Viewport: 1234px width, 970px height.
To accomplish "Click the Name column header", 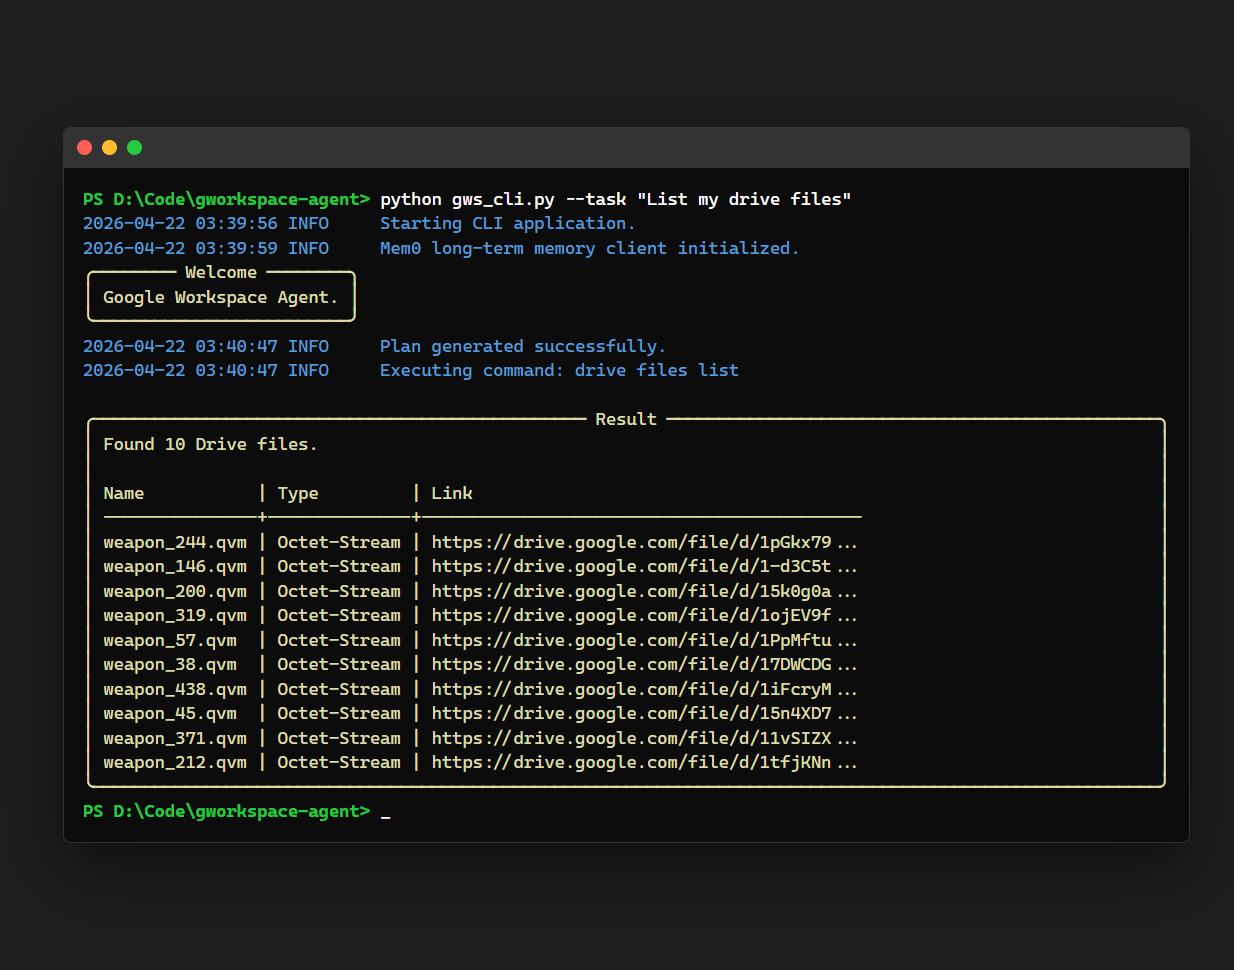I will [x=124, y=493].
